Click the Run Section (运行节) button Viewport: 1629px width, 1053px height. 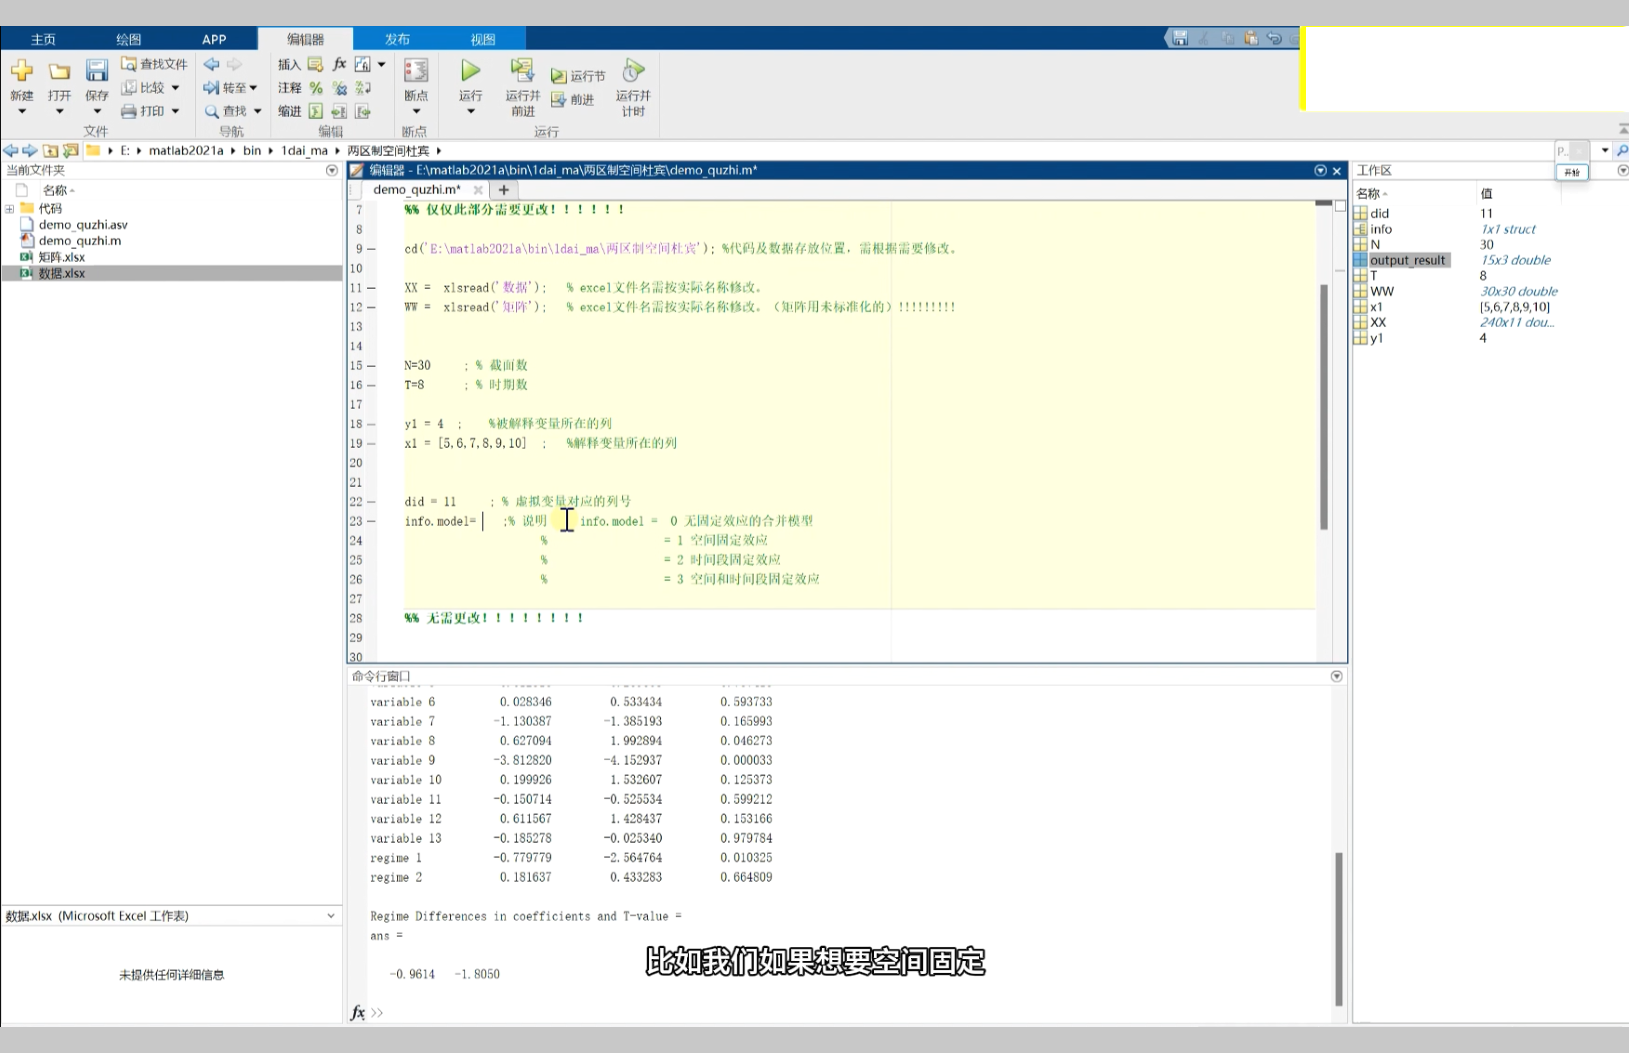tap(578, 76)
